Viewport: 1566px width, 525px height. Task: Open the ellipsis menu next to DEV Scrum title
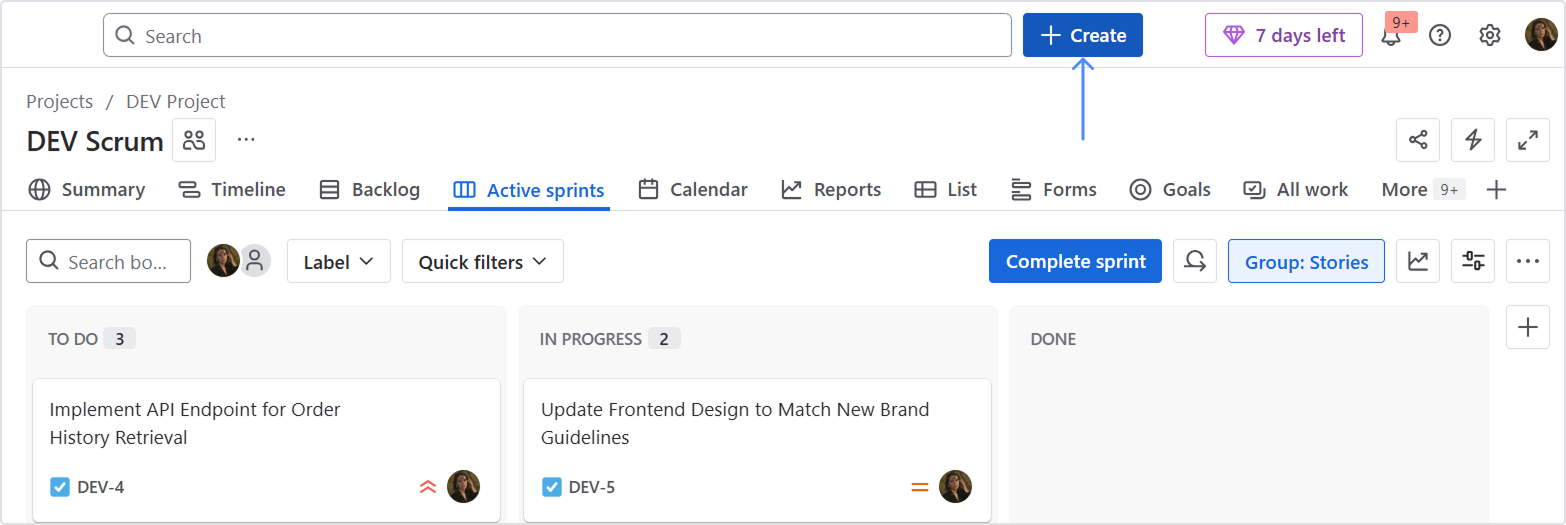[x=246, y=140]
